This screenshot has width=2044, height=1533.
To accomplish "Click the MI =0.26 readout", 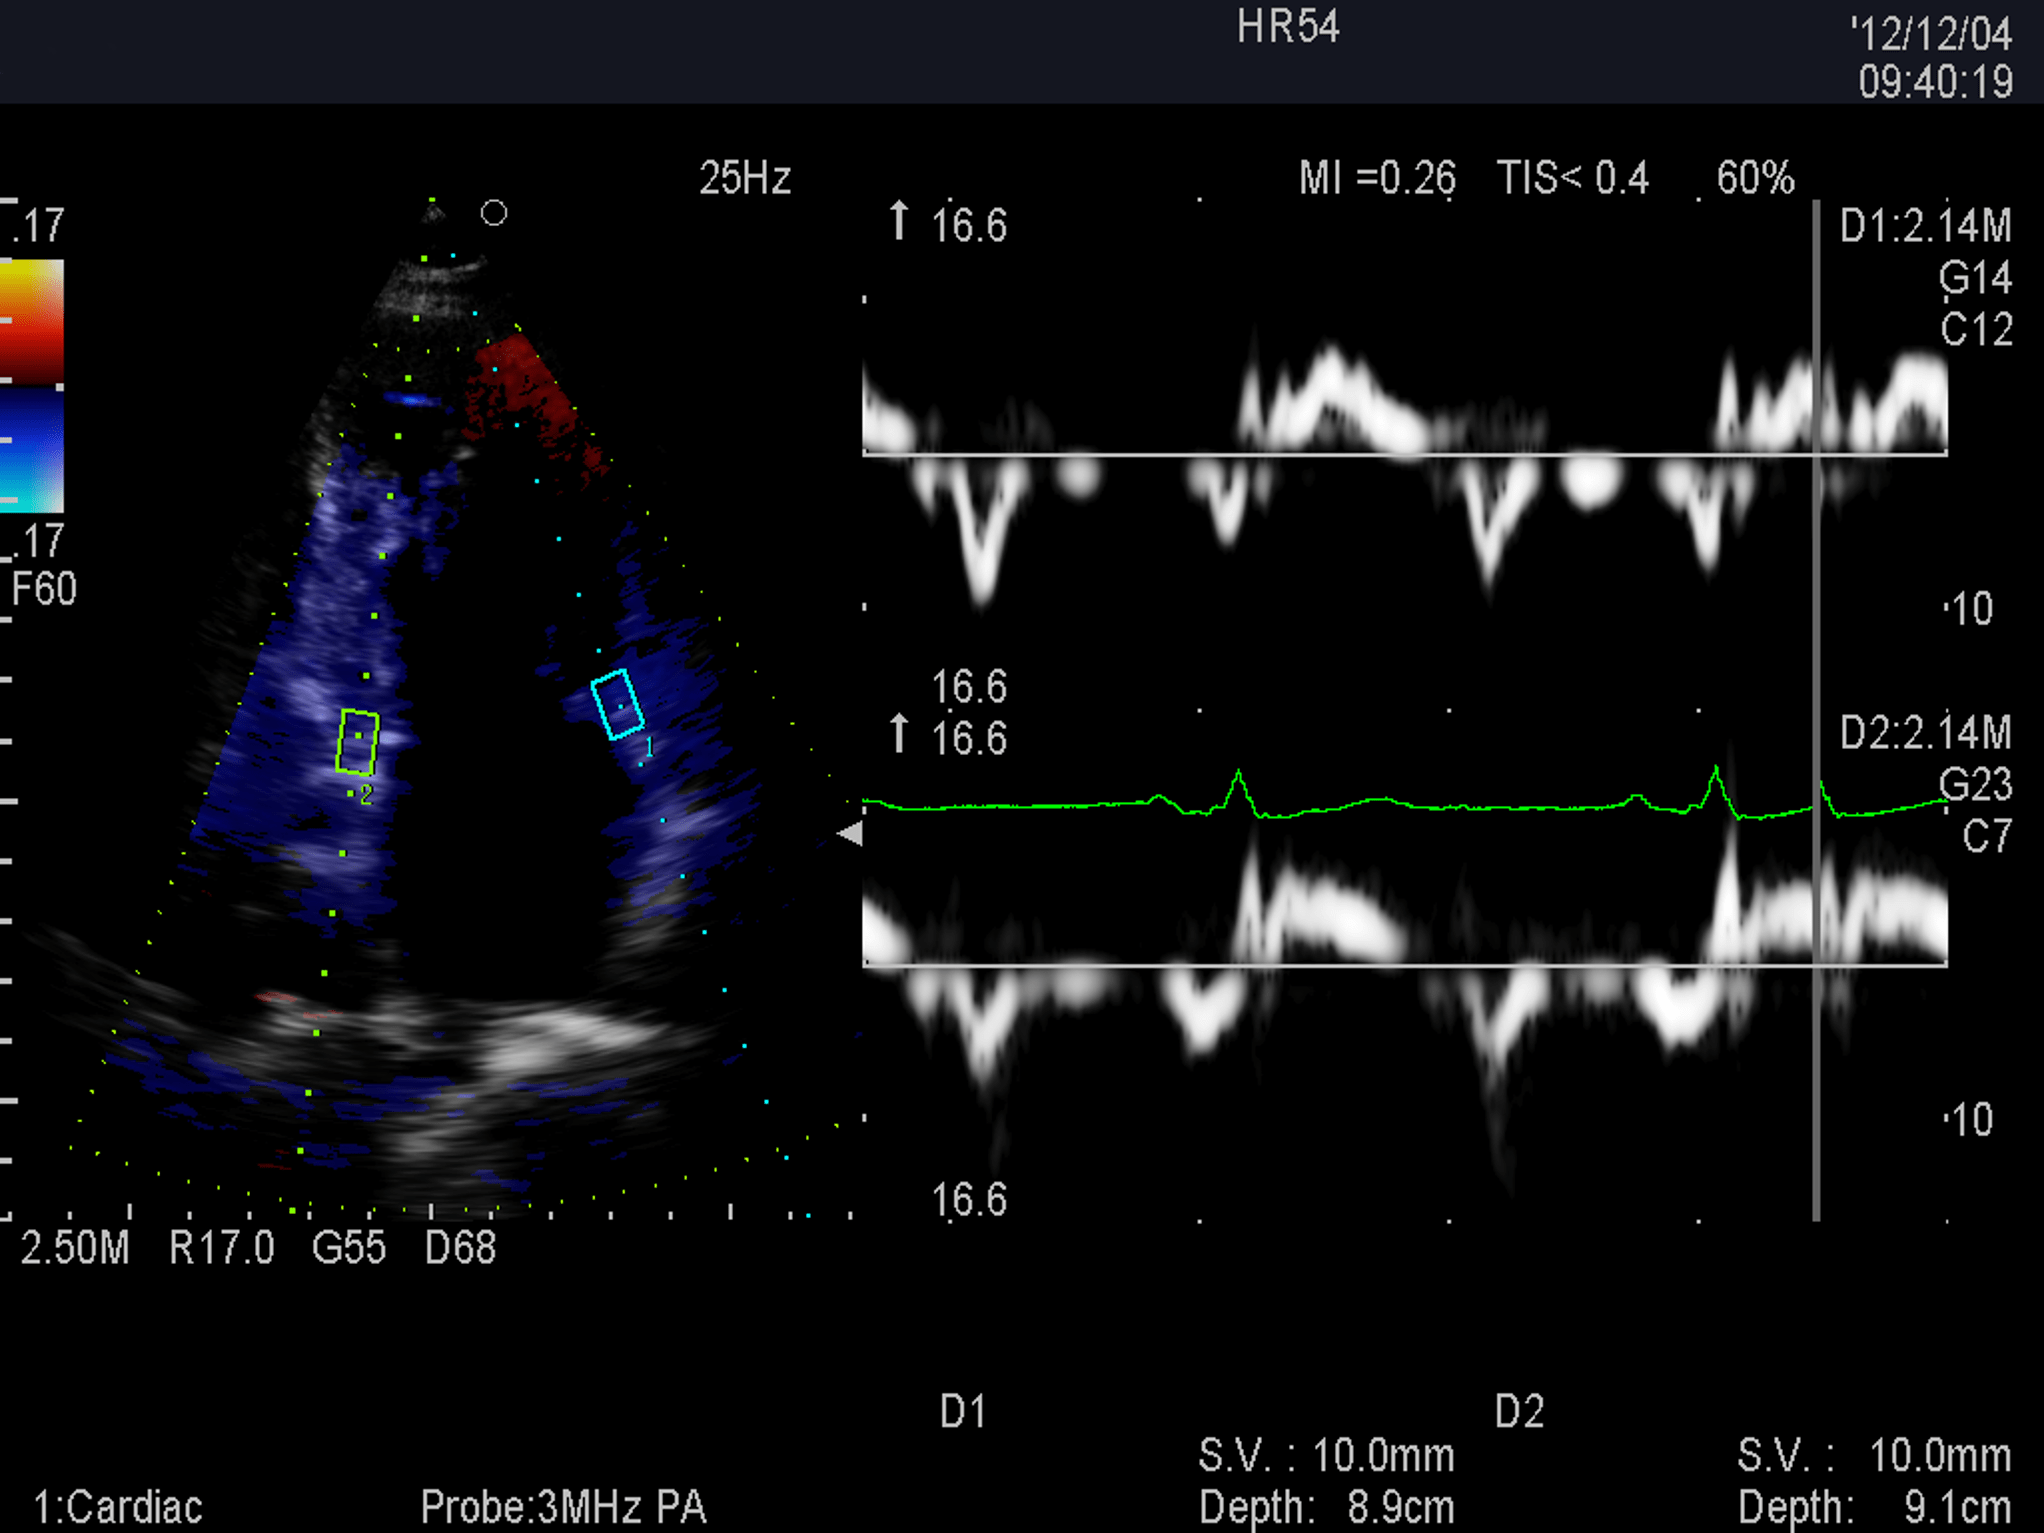I will point(1377,178).
